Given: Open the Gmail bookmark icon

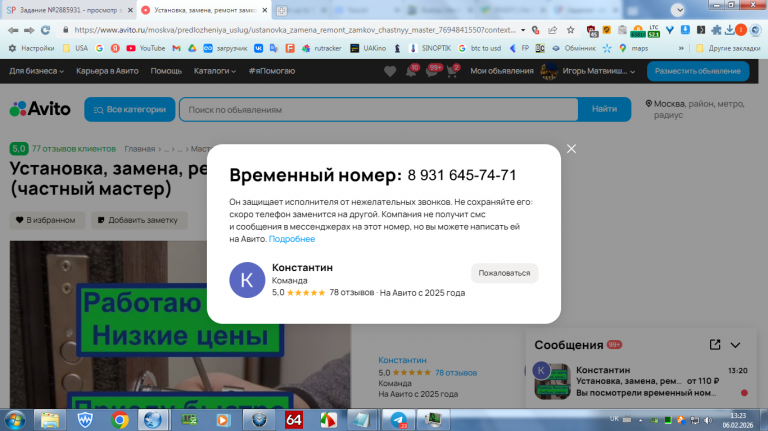Looking at the screenshot, I should coord(176,48).
